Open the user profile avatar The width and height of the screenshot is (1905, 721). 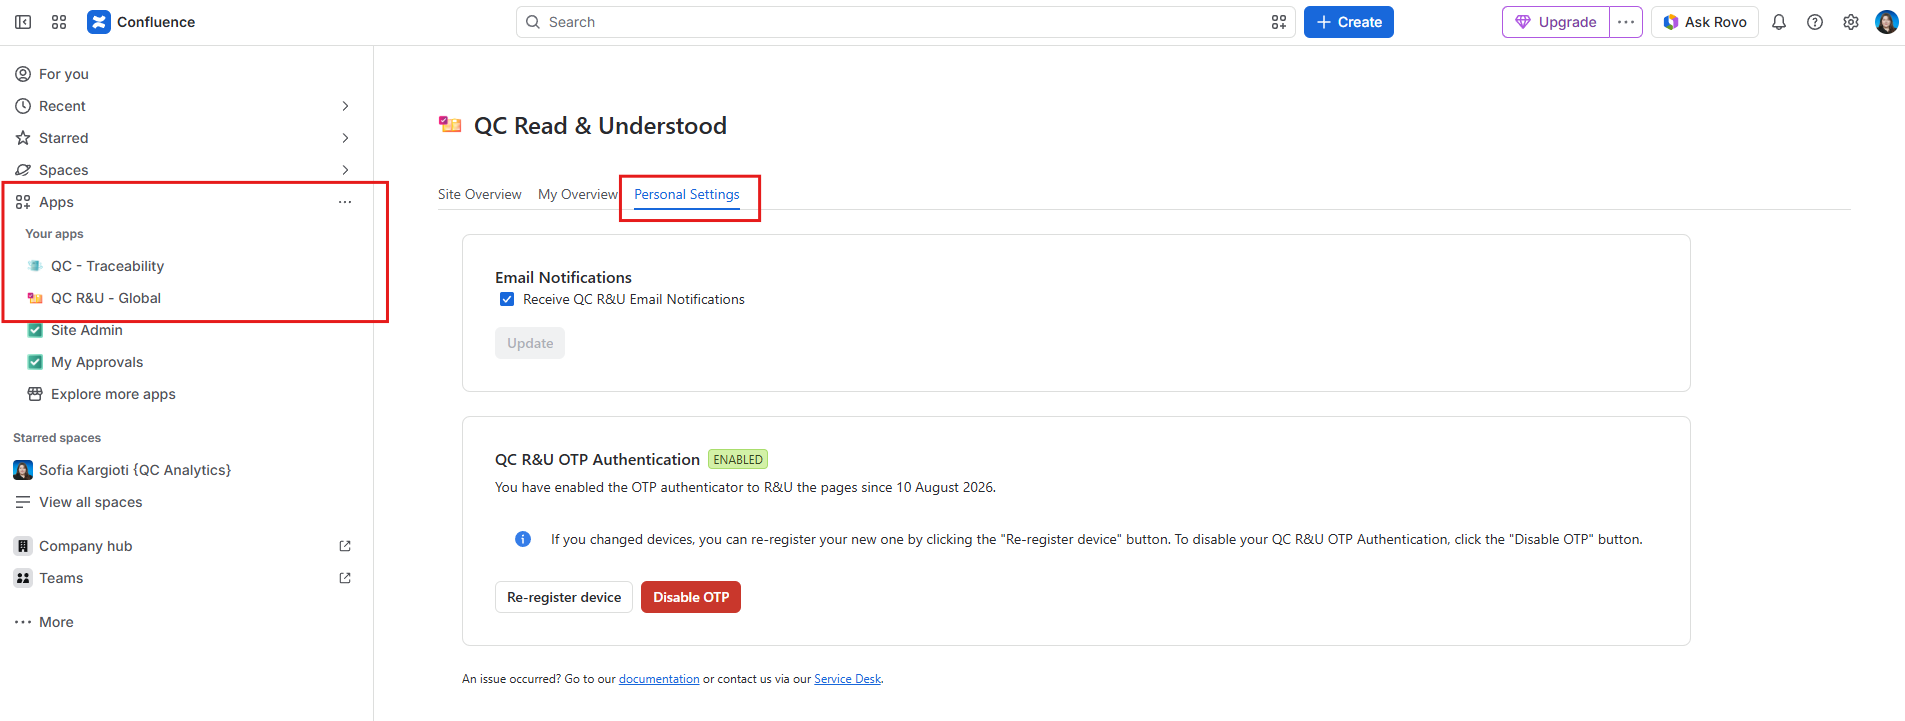[x=1887, y=22]
